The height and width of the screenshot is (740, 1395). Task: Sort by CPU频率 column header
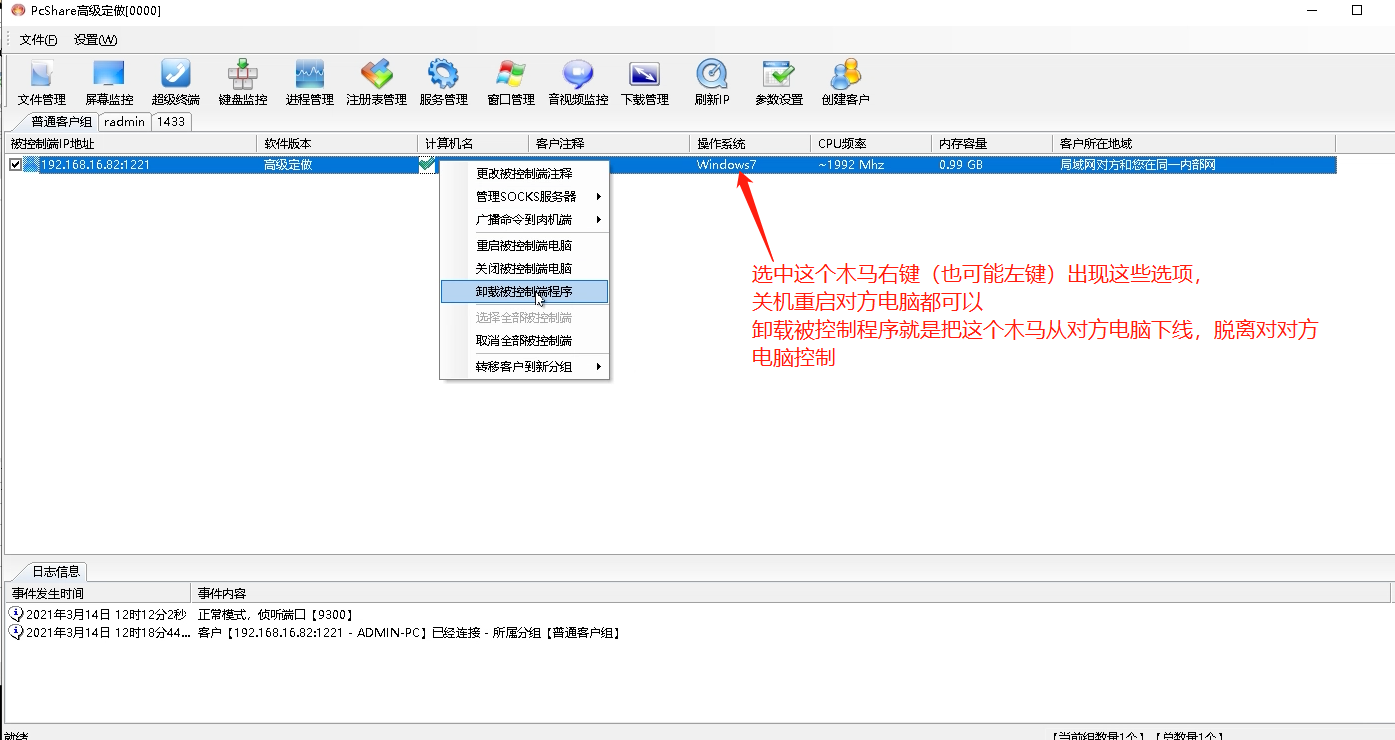871,144
